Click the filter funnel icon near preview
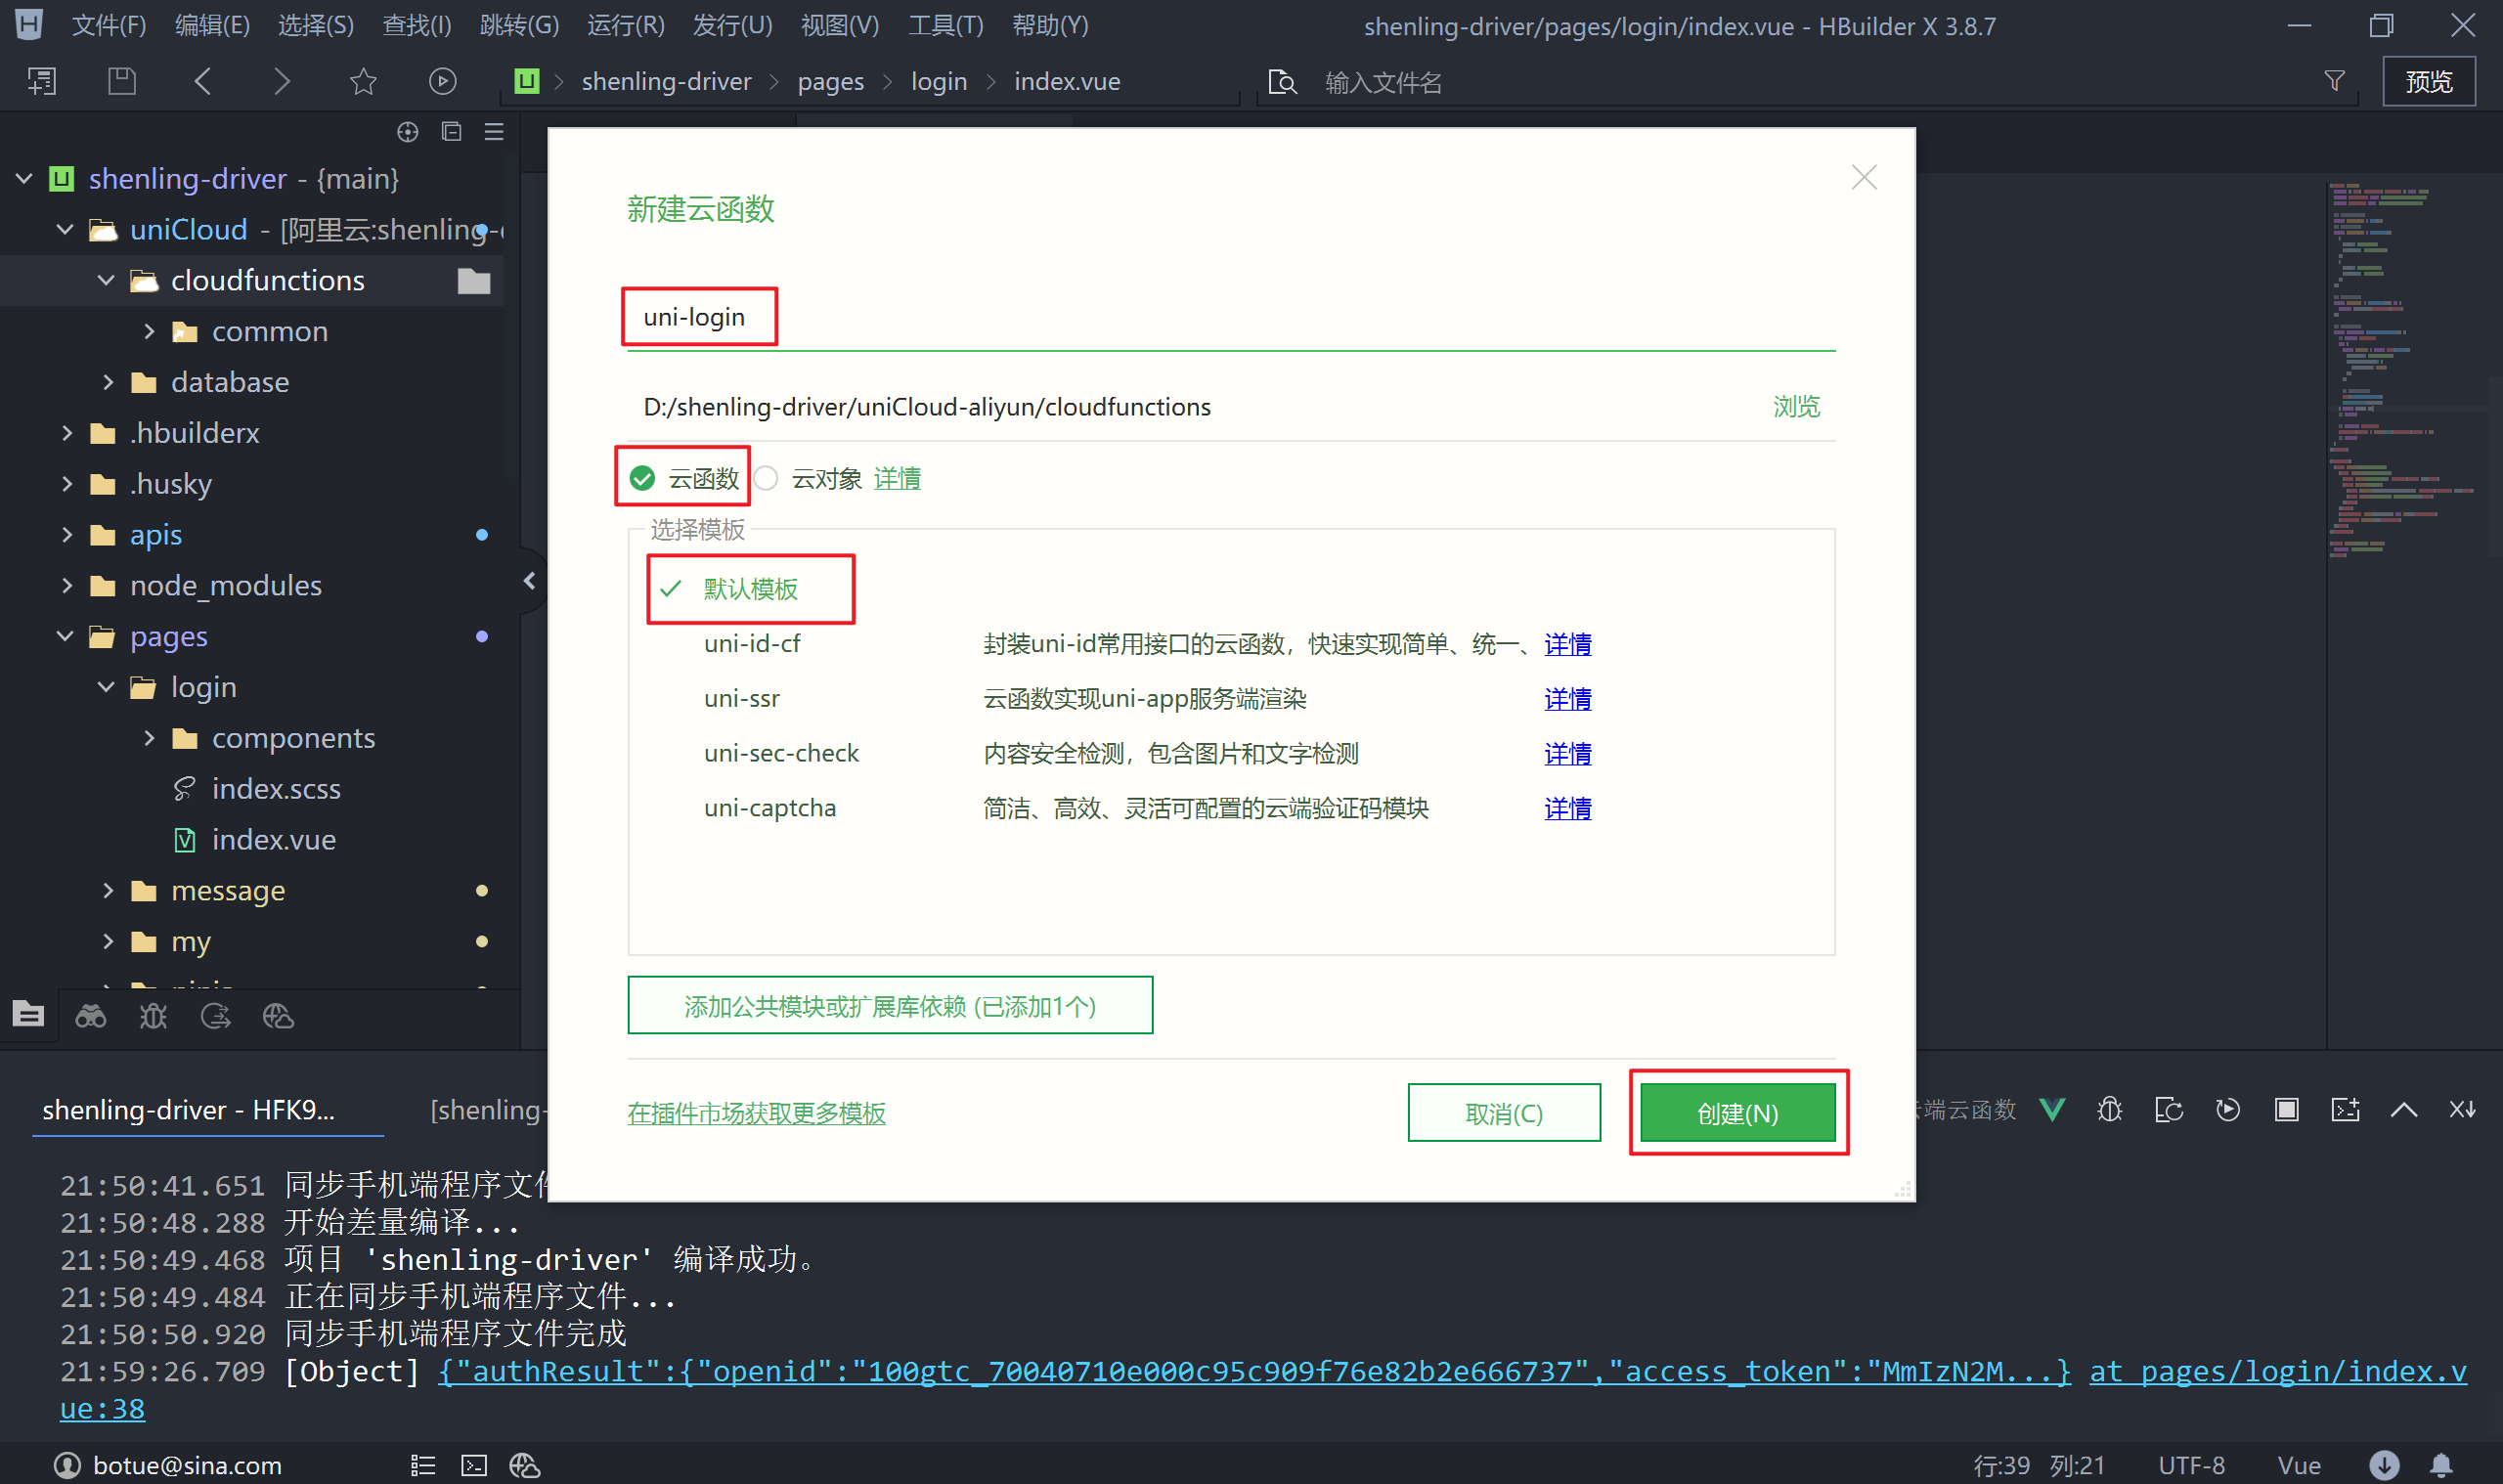This screenshot has width=2503, height=1484. pos(2334,81)
